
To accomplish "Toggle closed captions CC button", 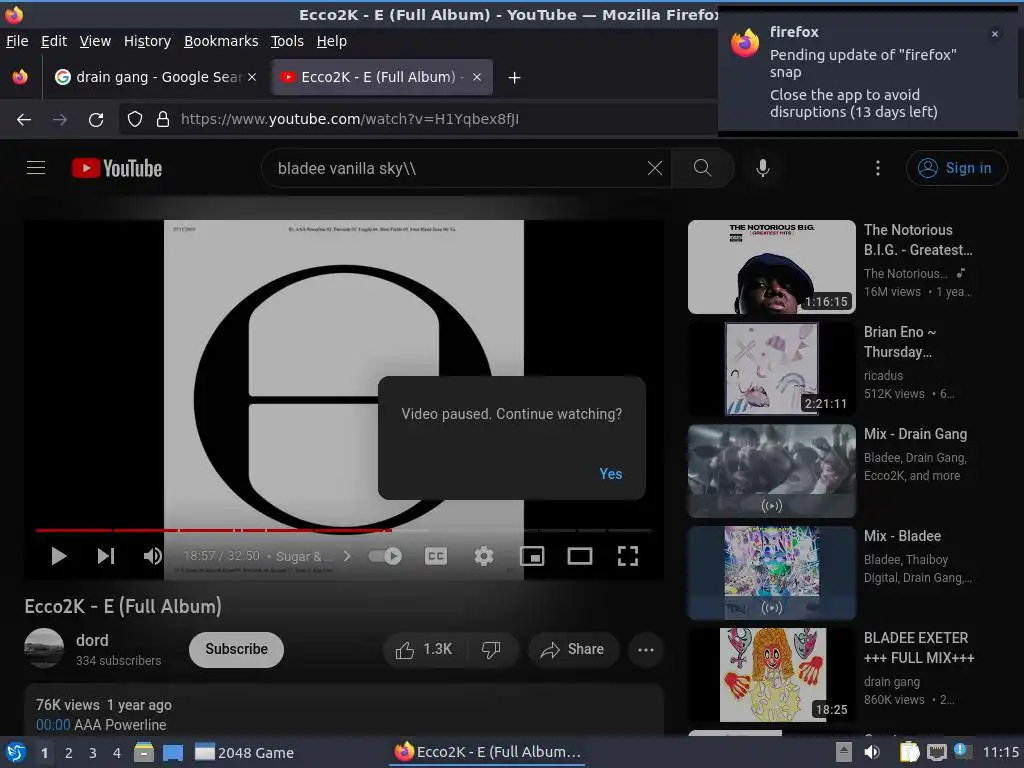I will (436, 556).
